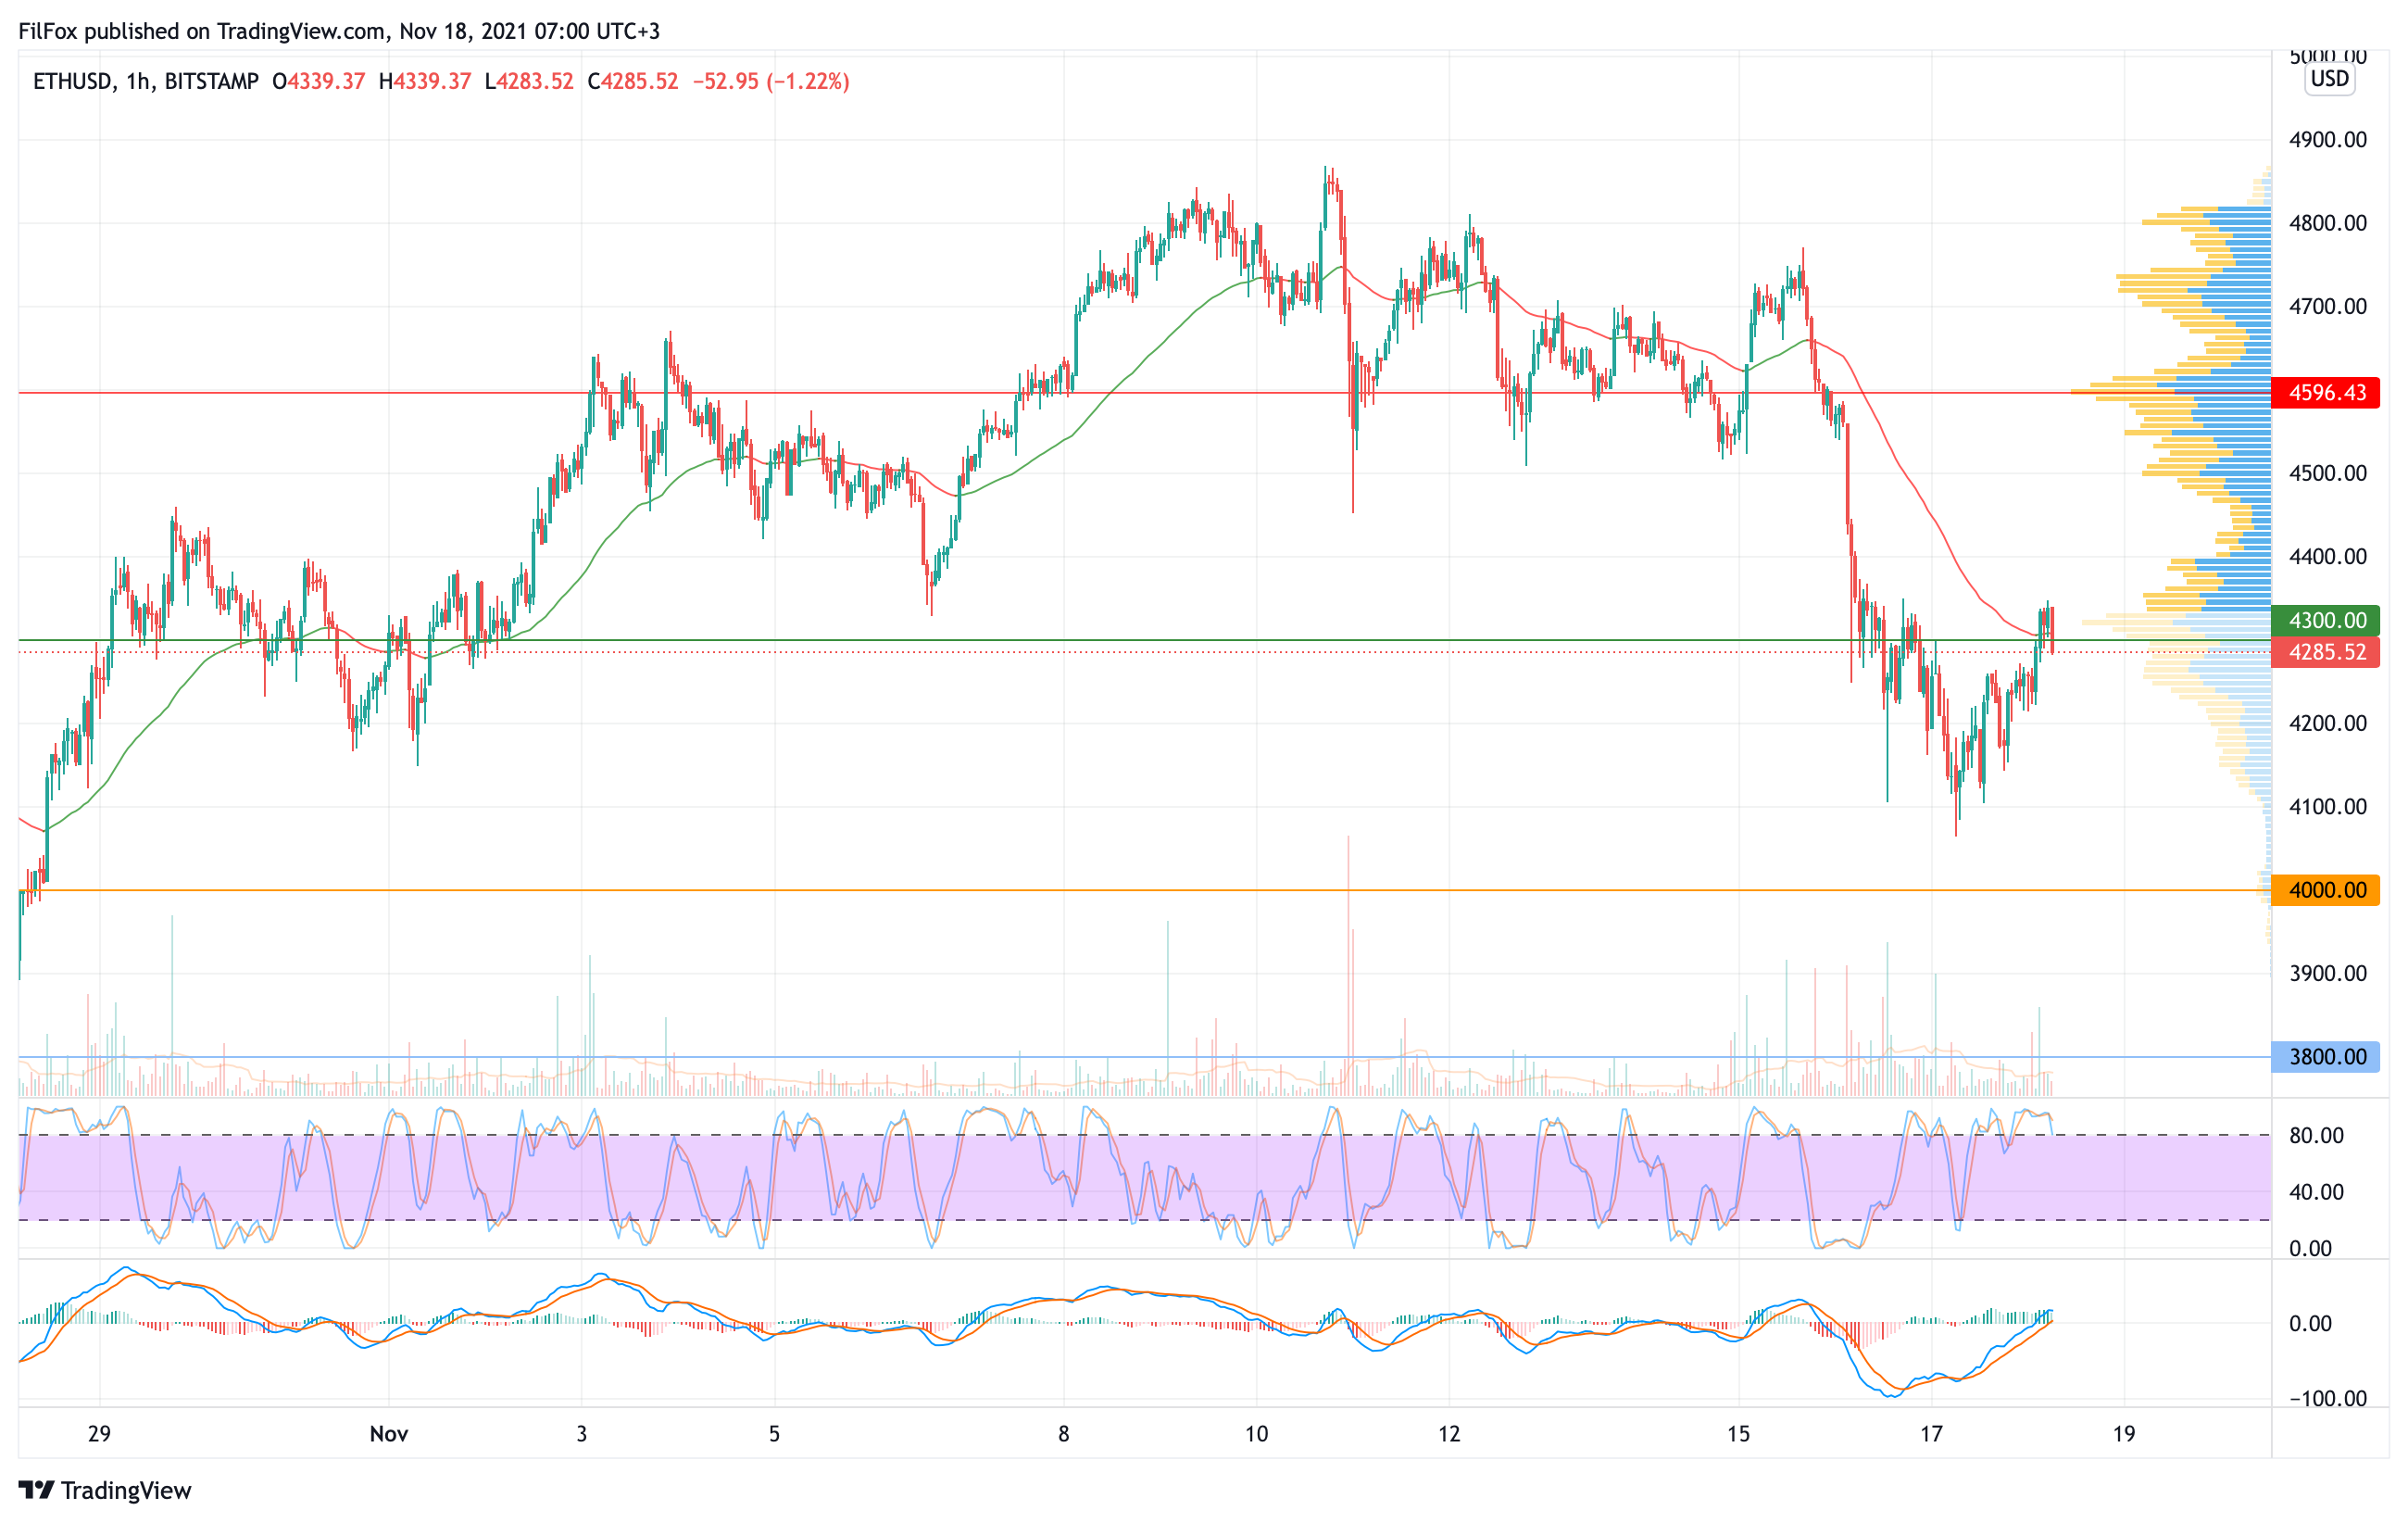Click the Nov date on time axis

388,1434
